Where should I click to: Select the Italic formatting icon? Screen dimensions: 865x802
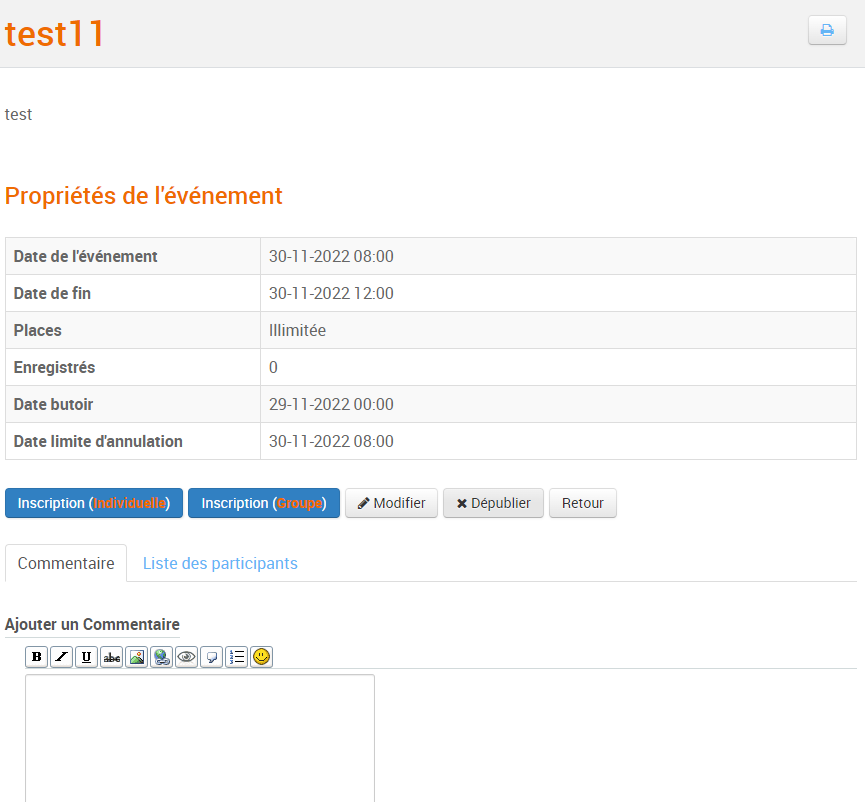tap(61, 656)
